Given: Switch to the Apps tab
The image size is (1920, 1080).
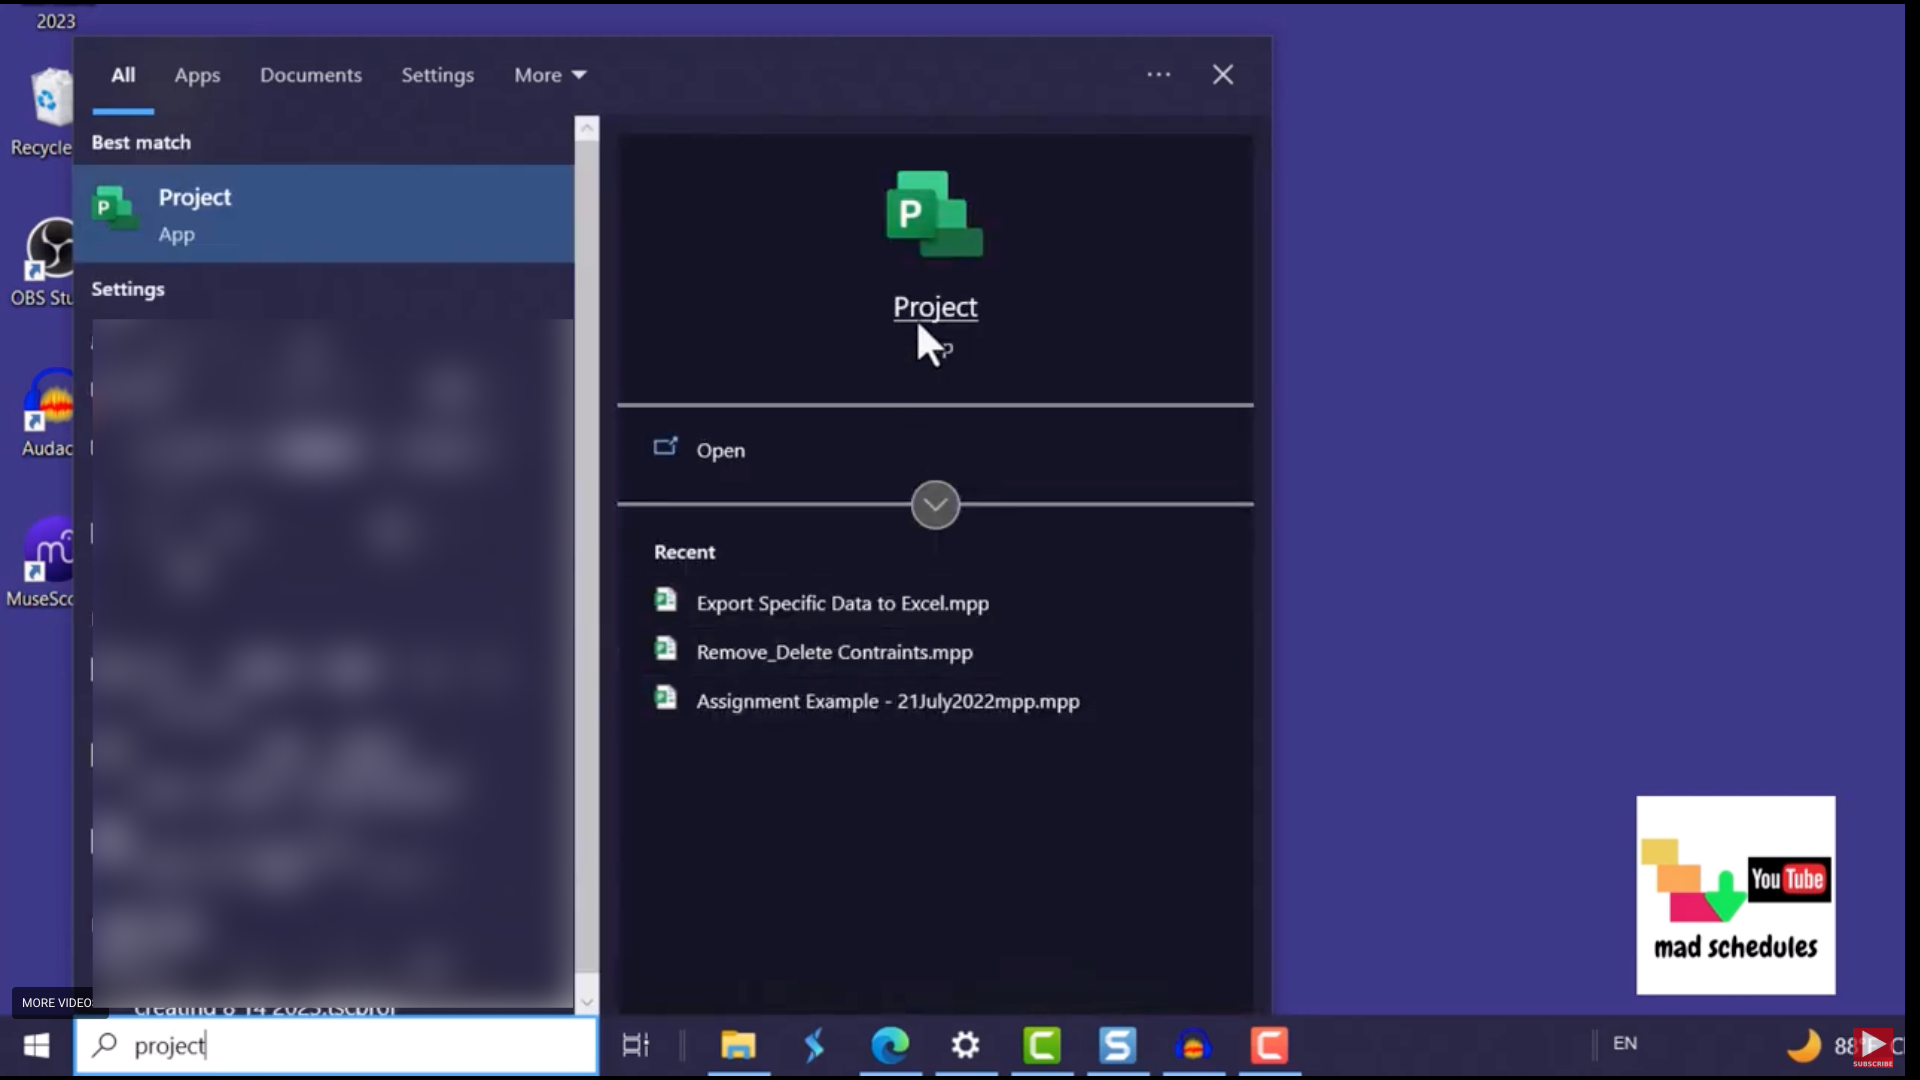Looking at the screenshot, I should tap(197, 76).
